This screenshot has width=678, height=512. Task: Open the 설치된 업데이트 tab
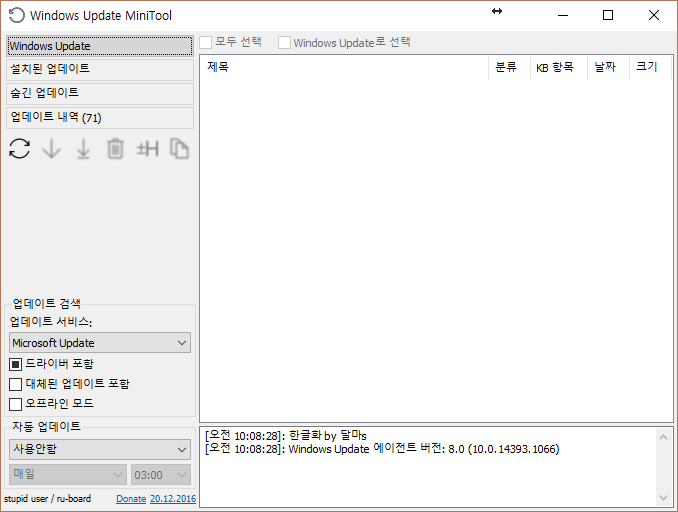coord(100,69)
